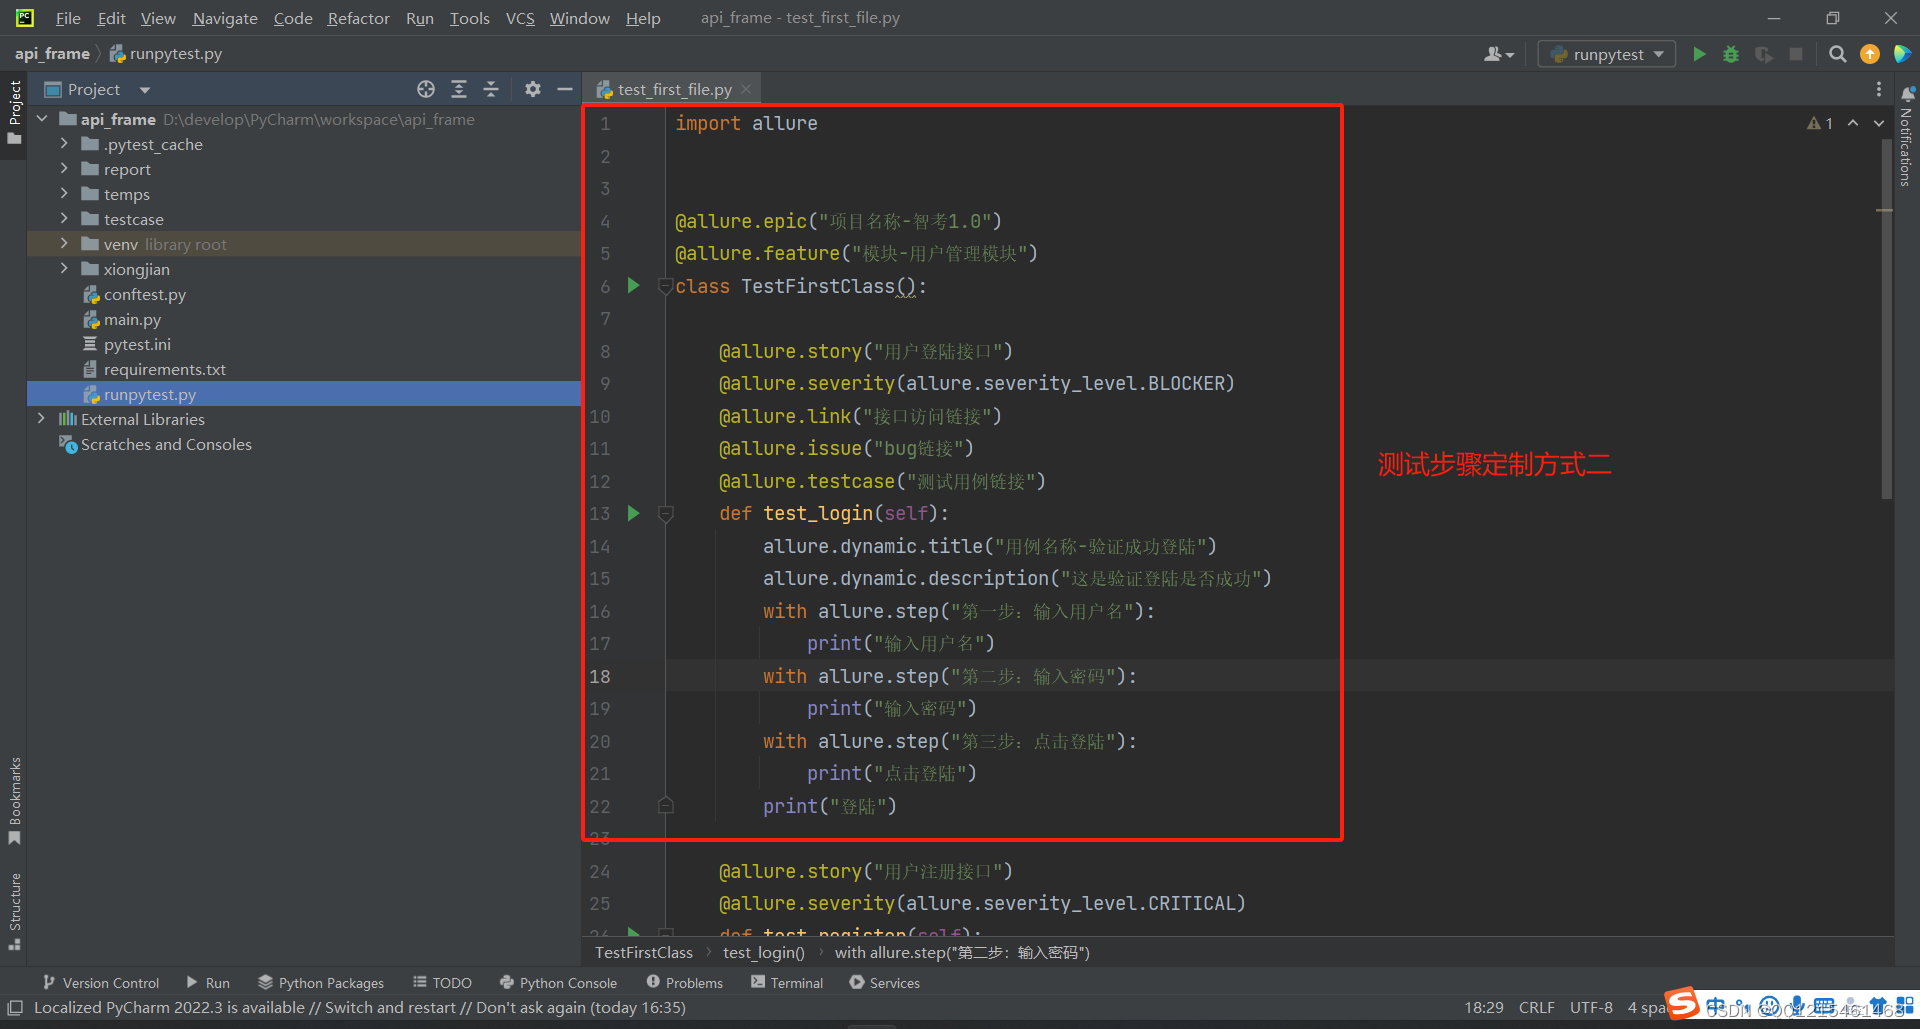Run TestFirstClass from gutter arrow
1920x1029 pixels.
point(633,285)
